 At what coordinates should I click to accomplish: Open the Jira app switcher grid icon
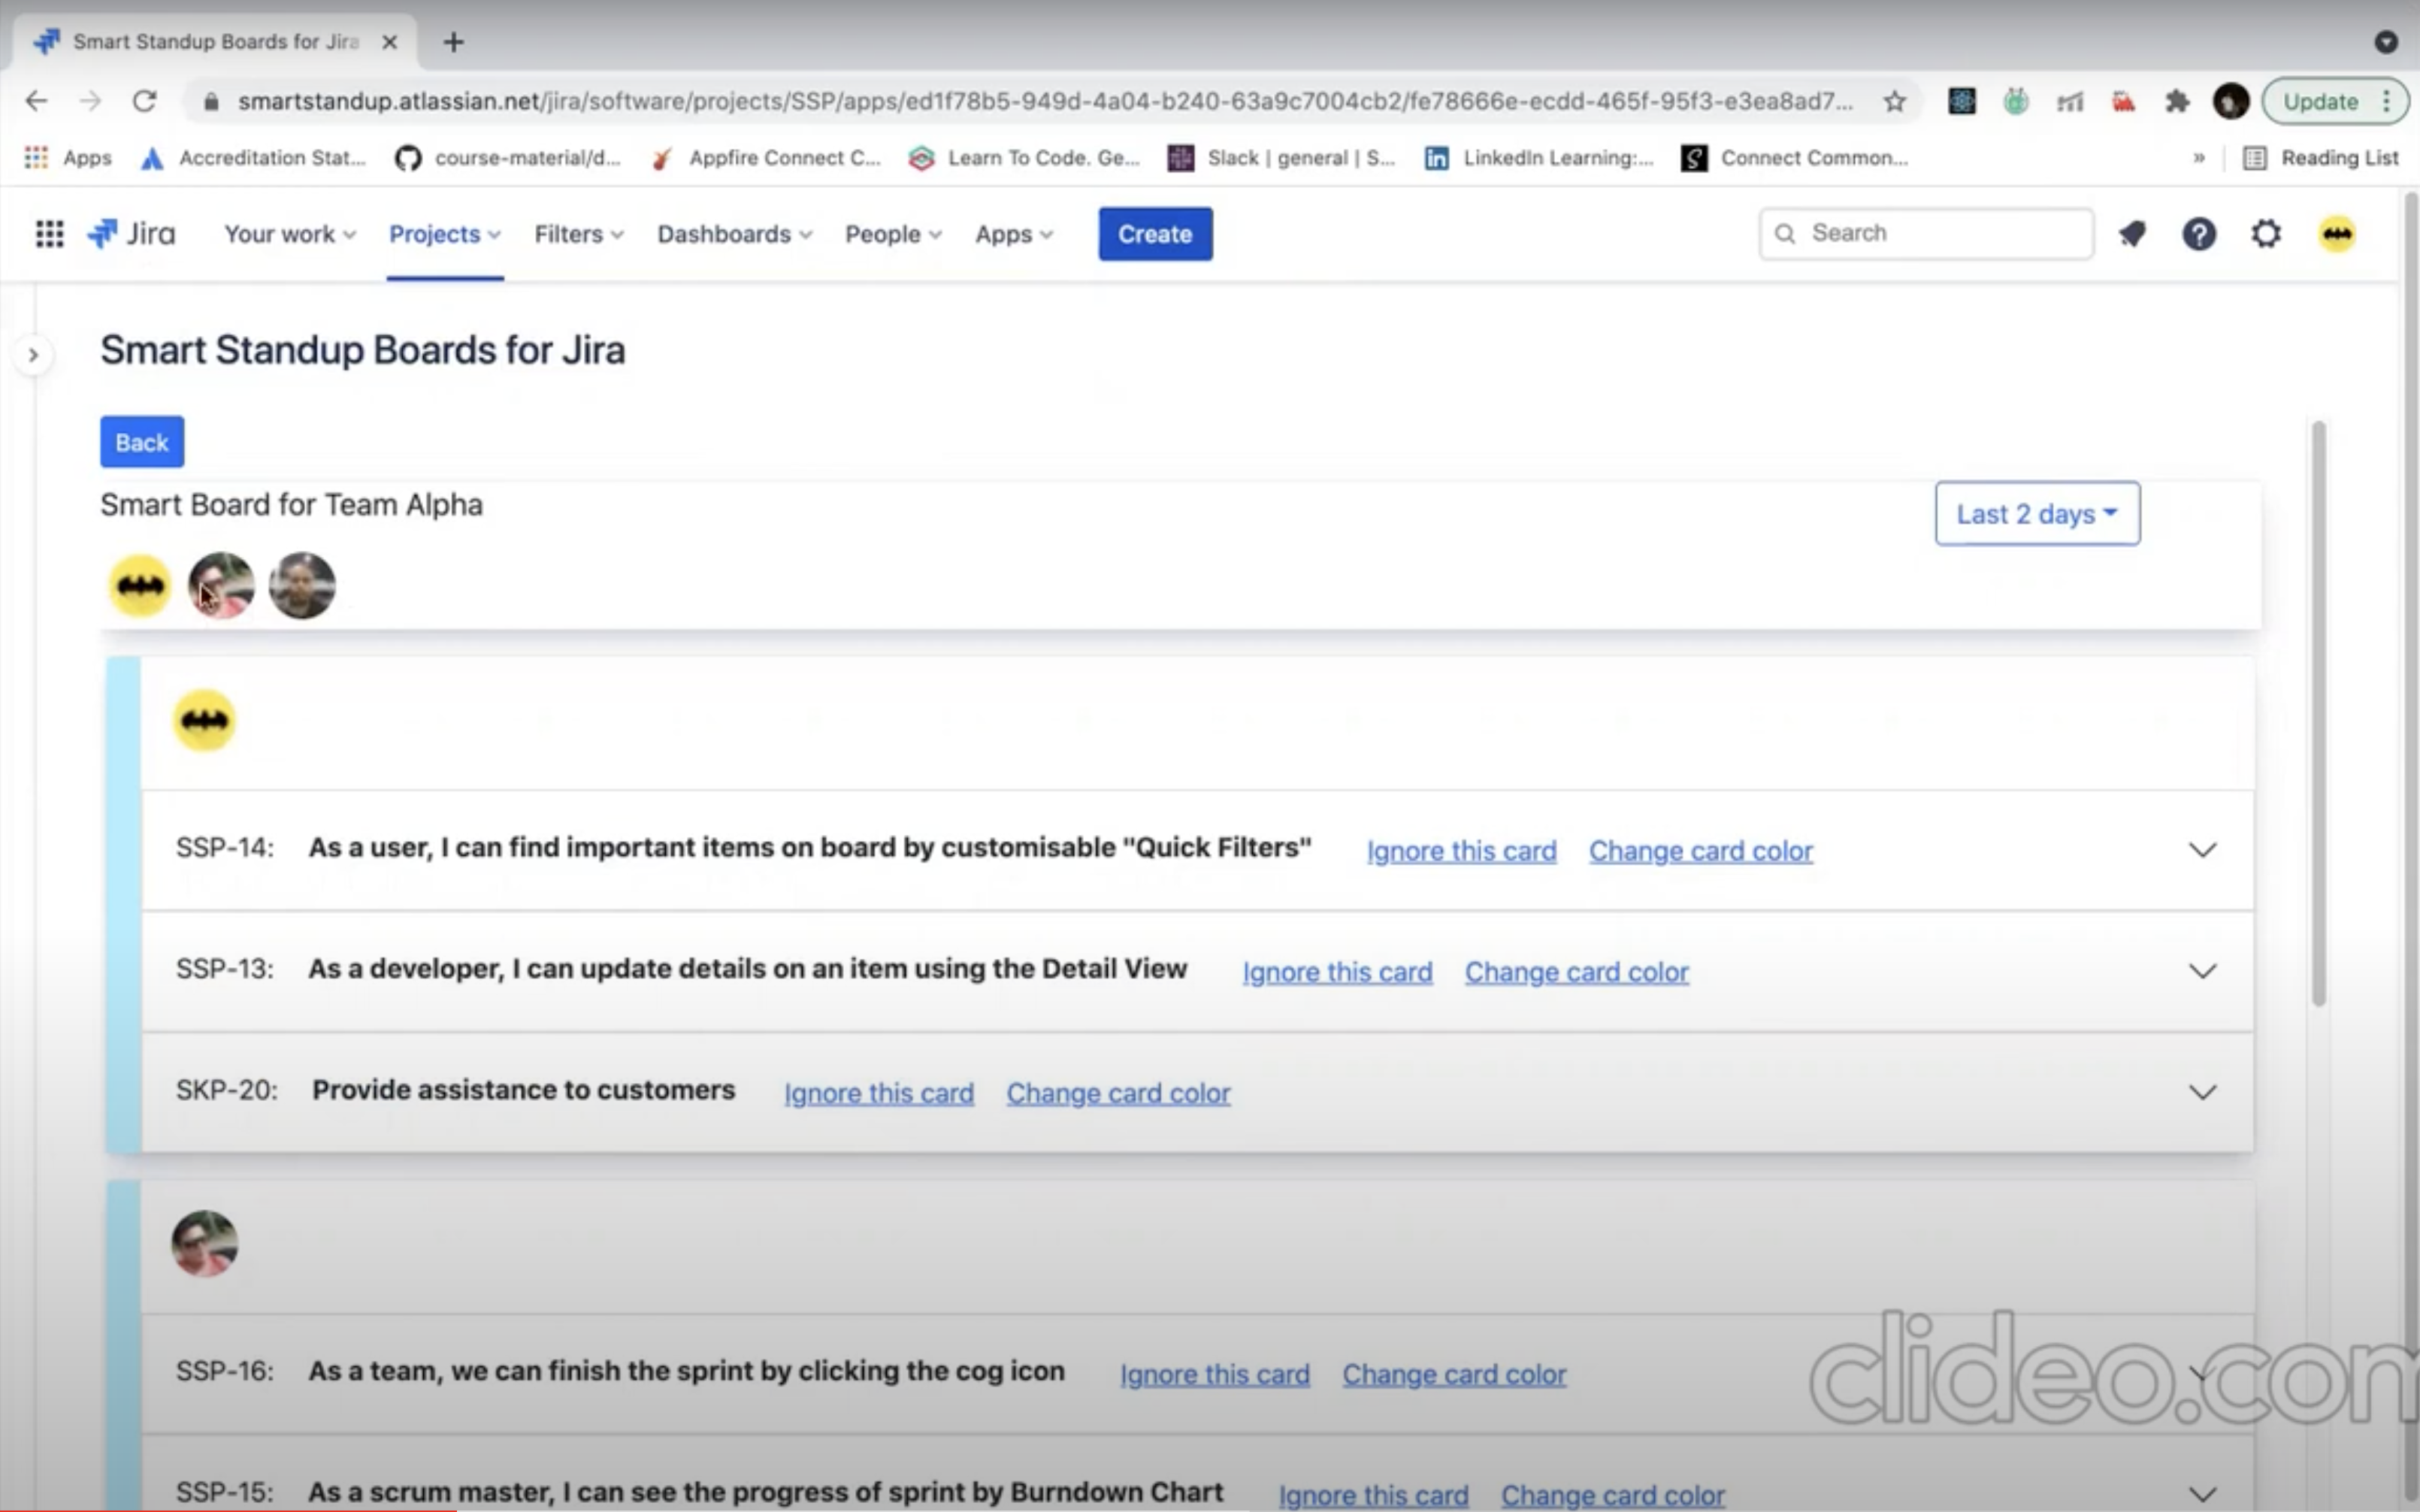point(49,234)
